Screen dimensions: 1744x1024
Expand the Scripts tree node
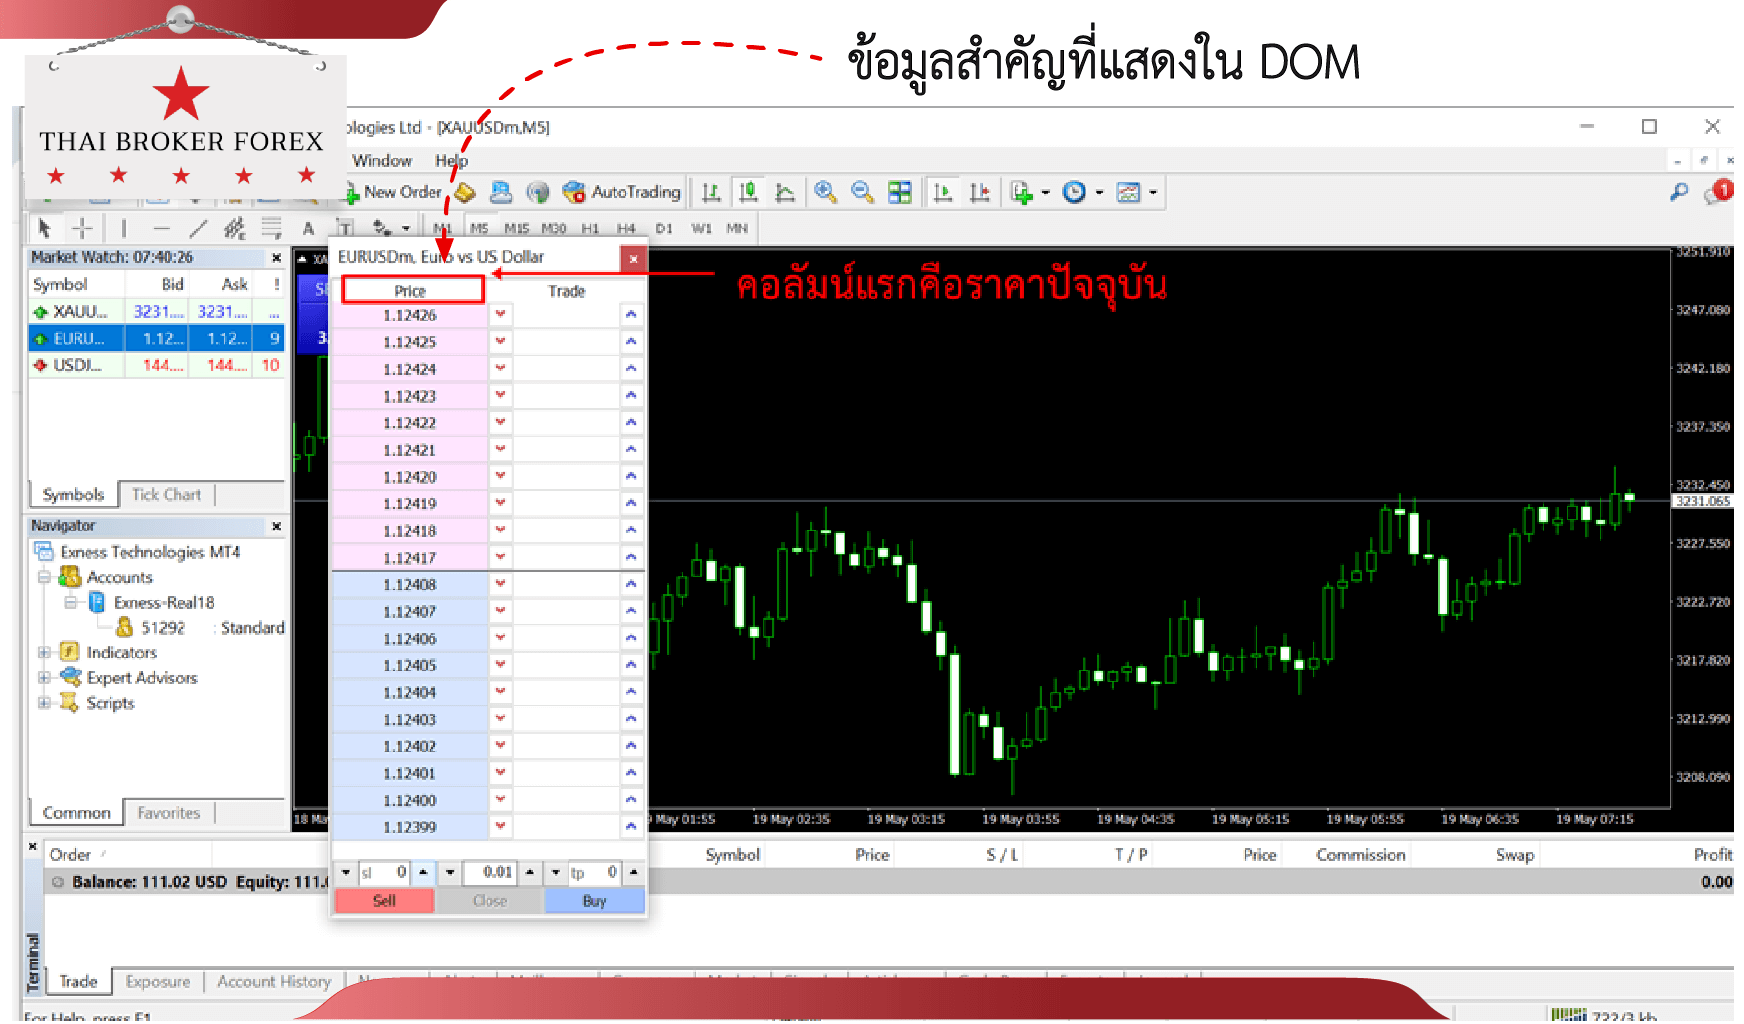(44, 703)
